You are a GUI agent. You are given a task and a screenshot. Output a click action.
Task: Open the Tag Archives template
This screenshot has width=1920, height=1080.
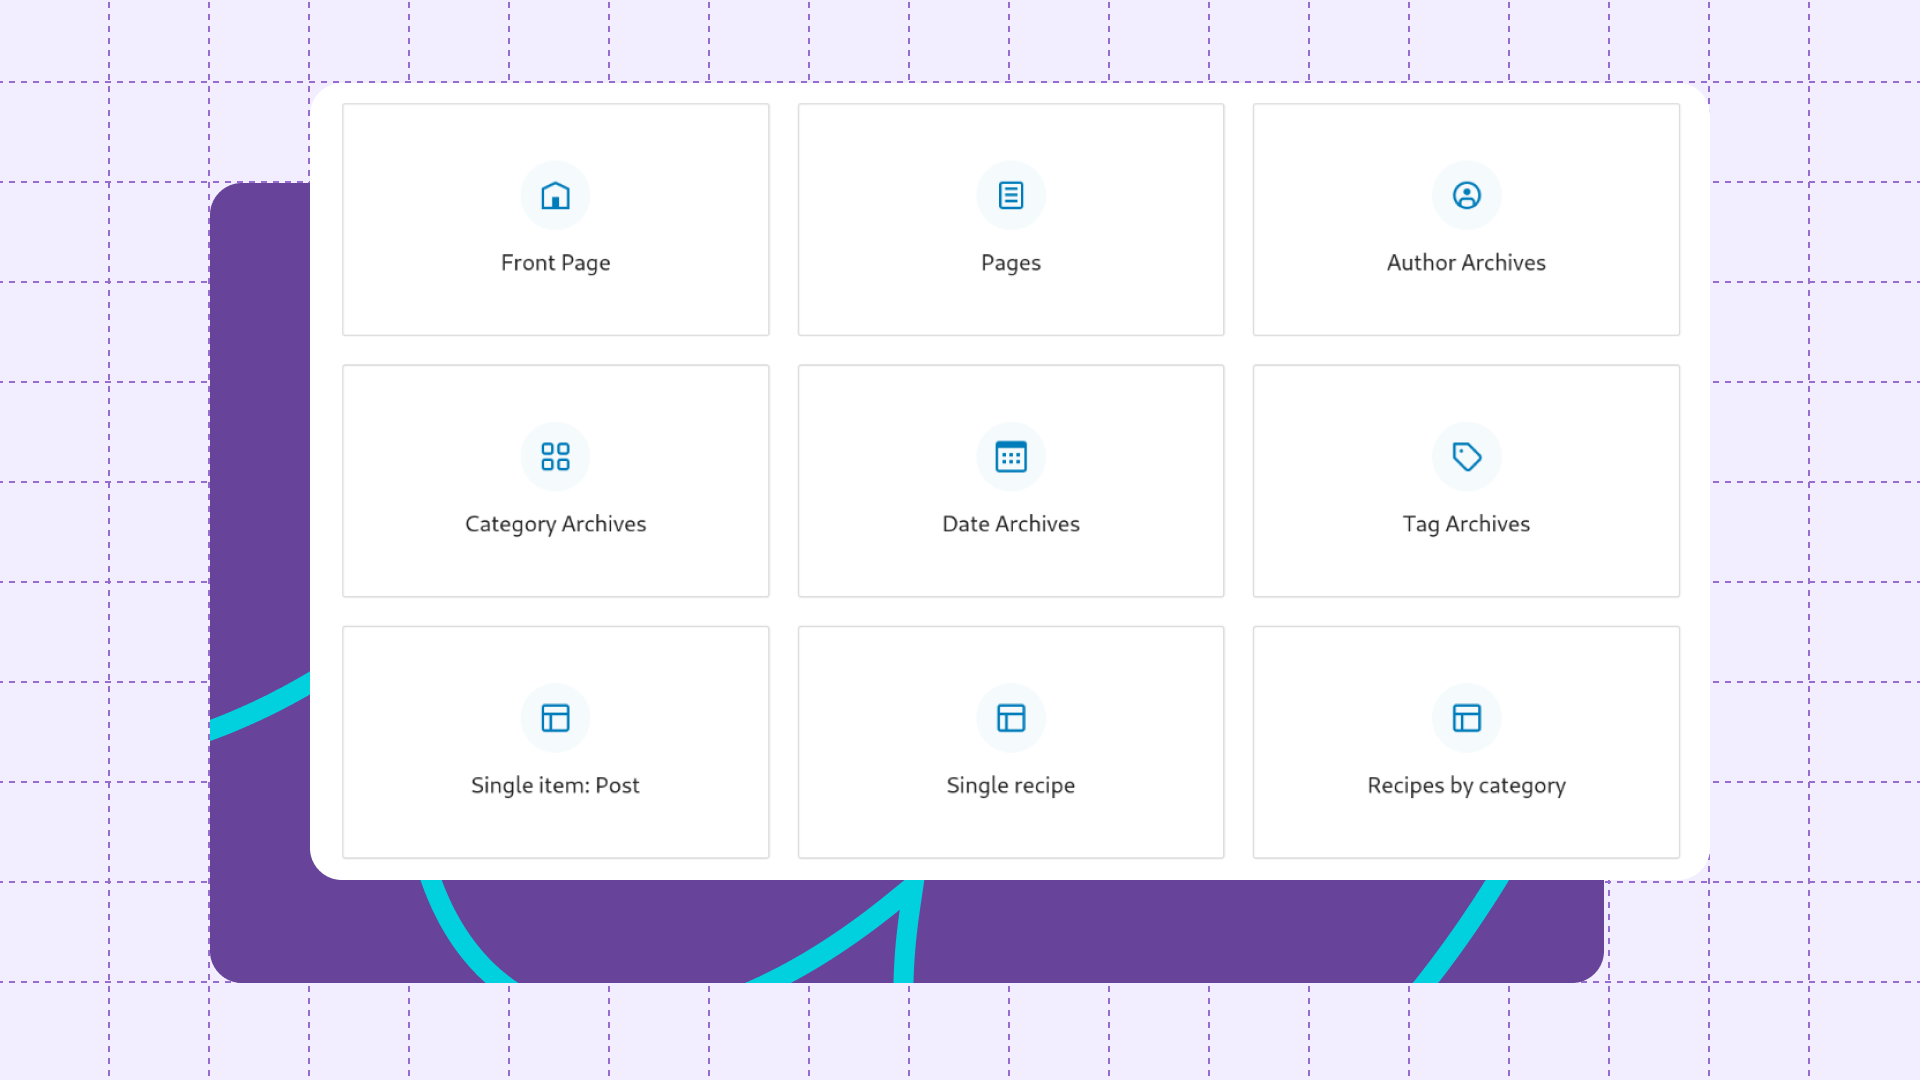[x=1466, y=481]
